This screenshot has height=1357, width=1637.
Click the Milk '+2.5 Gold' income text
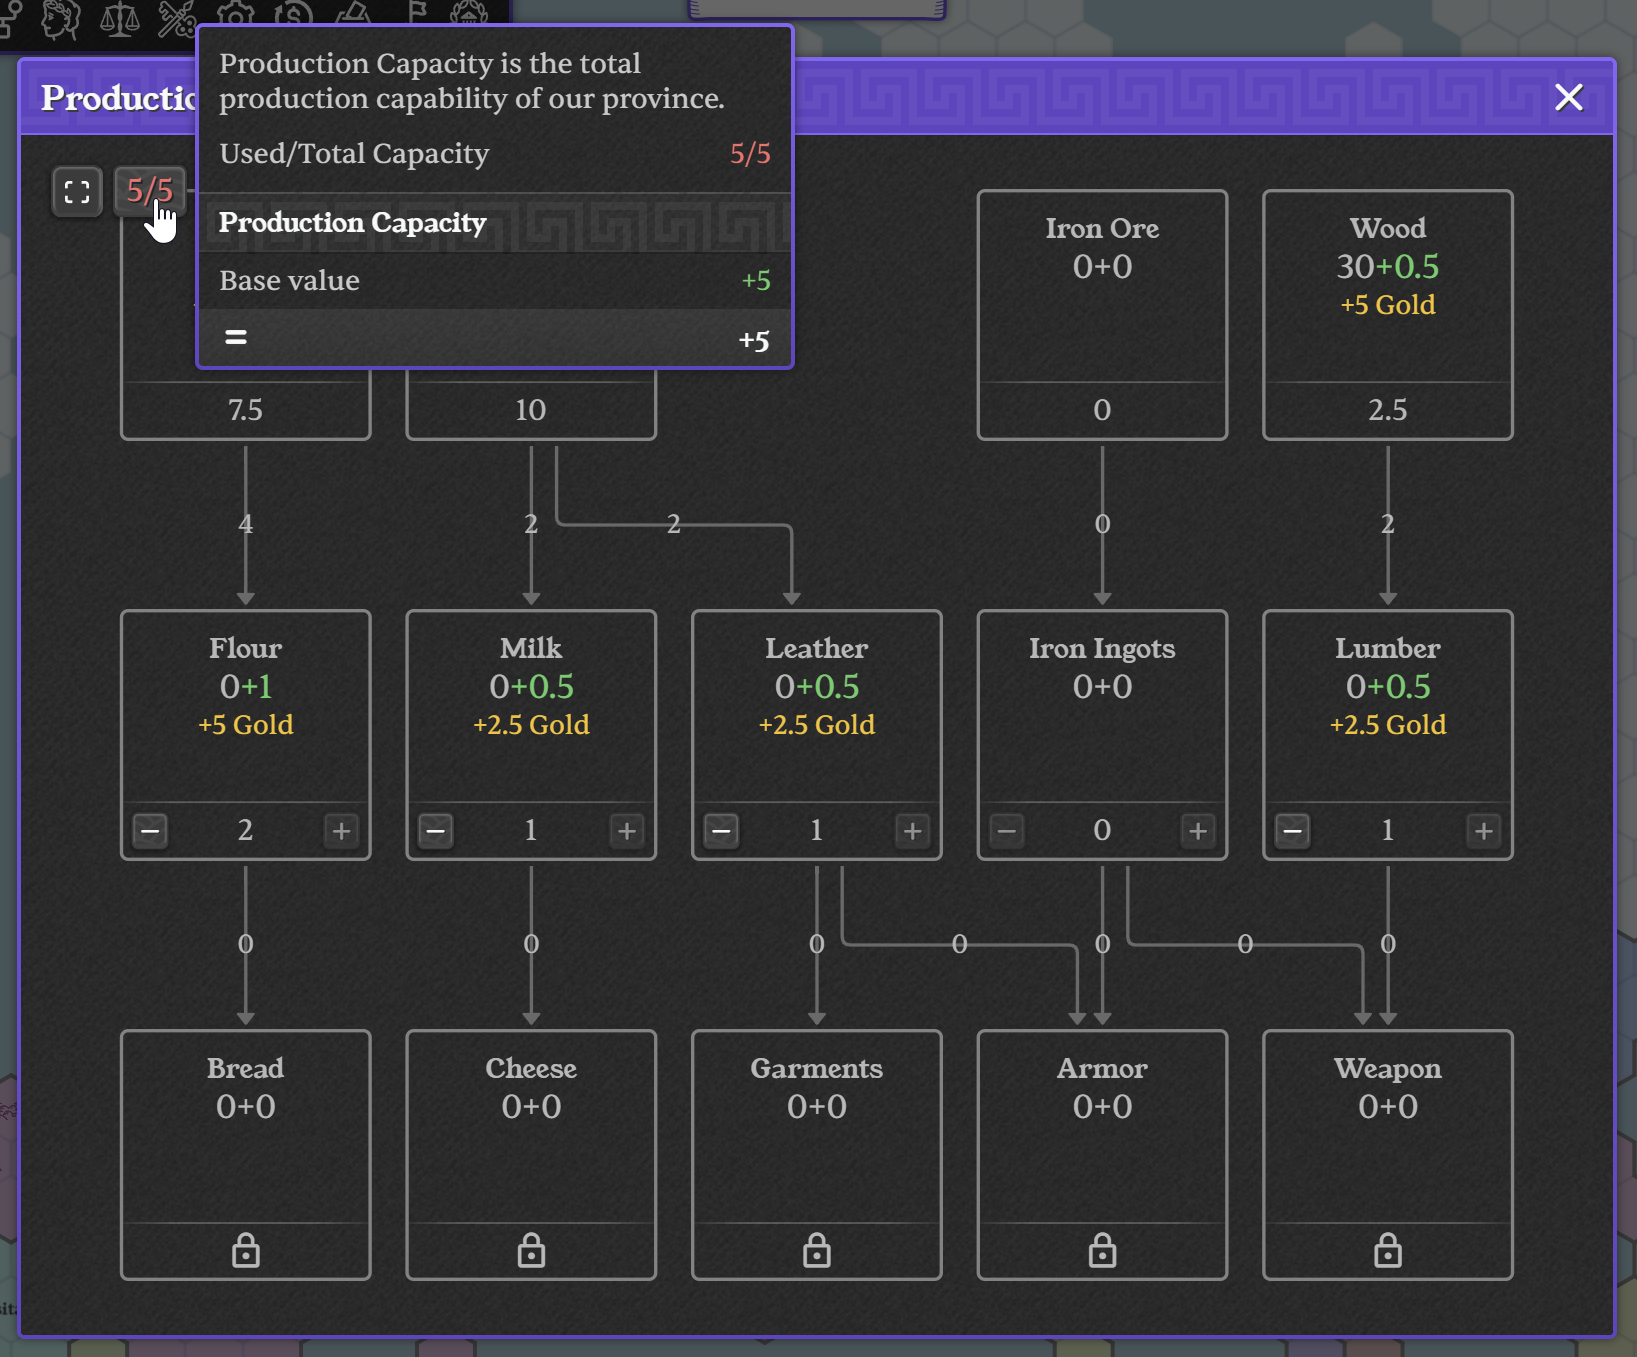point(531,725)
